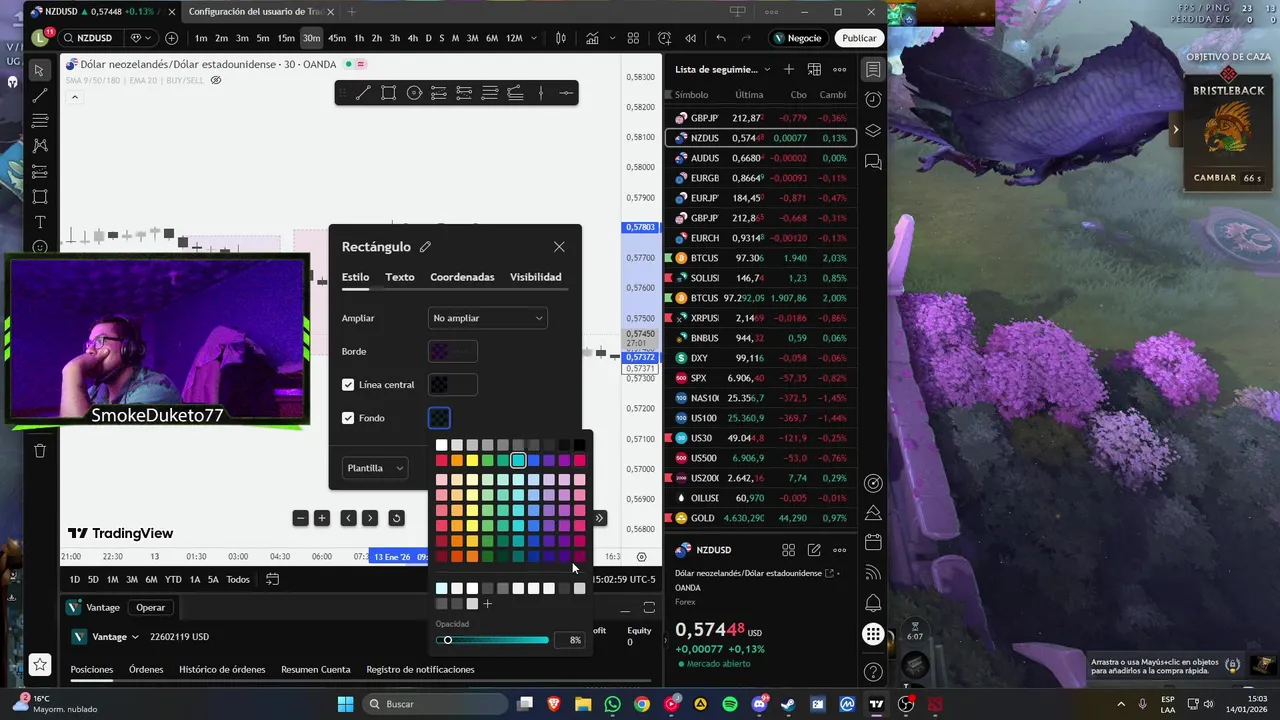Open chat bubbles icon in right sidebar
This screenshot has height=720, width=1280.
[x=873, y=161]
